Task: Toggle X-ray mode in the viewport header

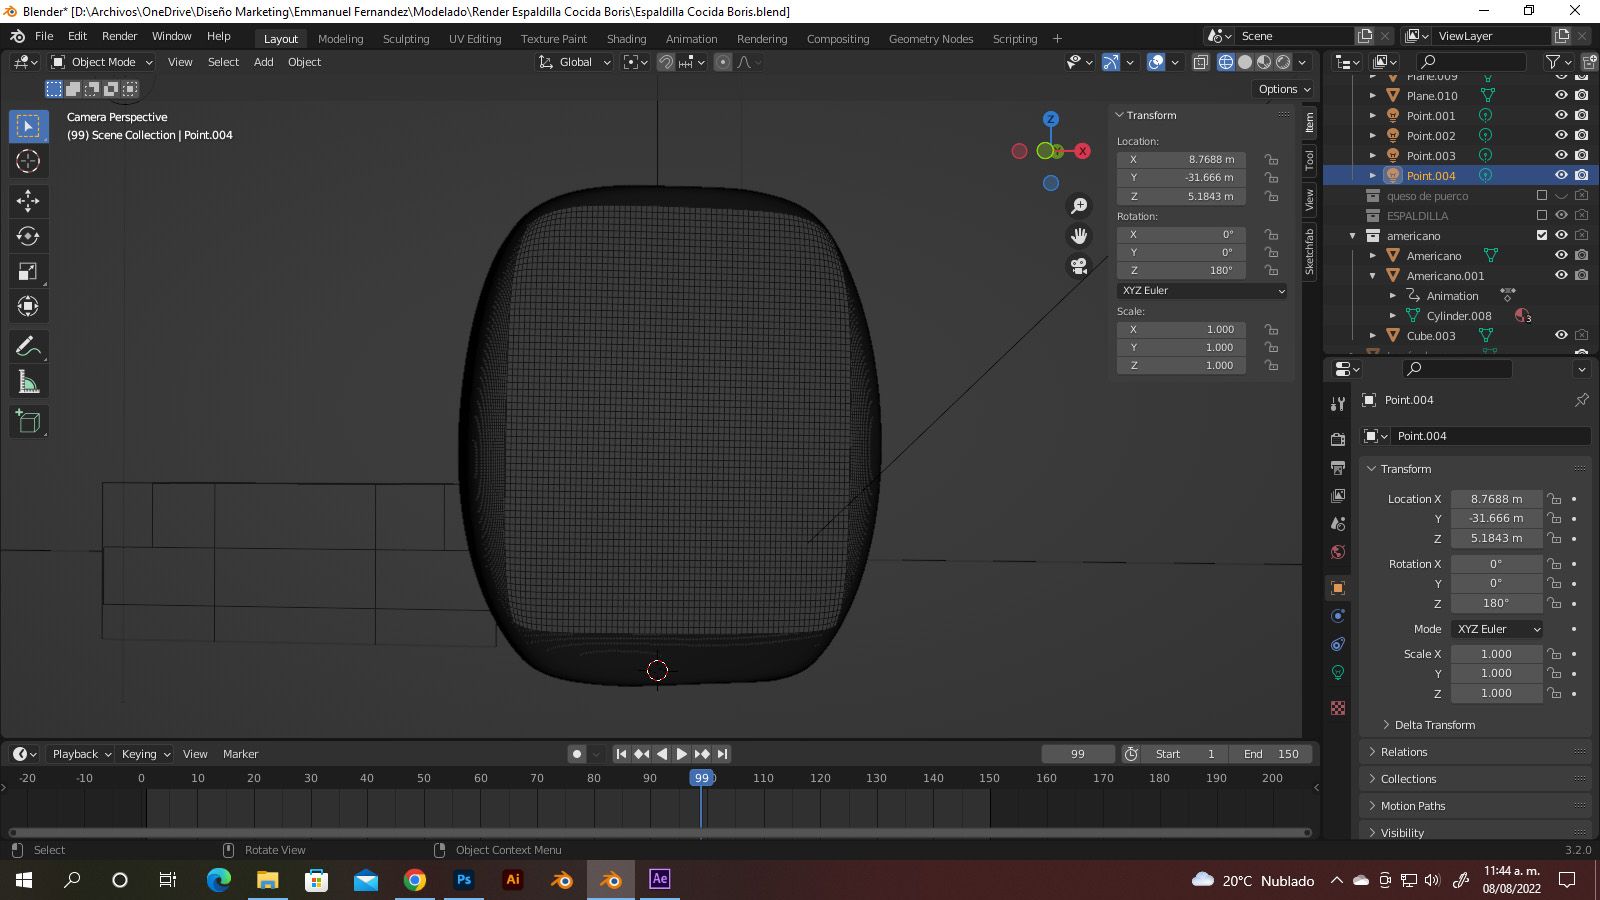Action: click(1200, 62)
